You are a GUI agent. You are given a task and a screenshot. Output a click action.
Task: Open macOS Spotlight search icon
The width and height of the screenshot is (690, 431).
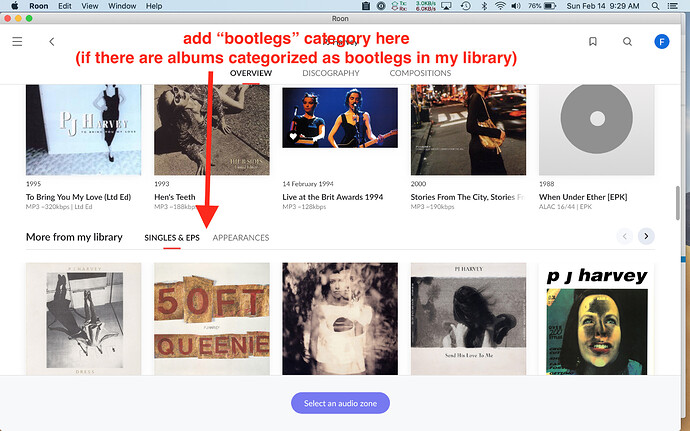pyautogui.click(x=655, y=6)
